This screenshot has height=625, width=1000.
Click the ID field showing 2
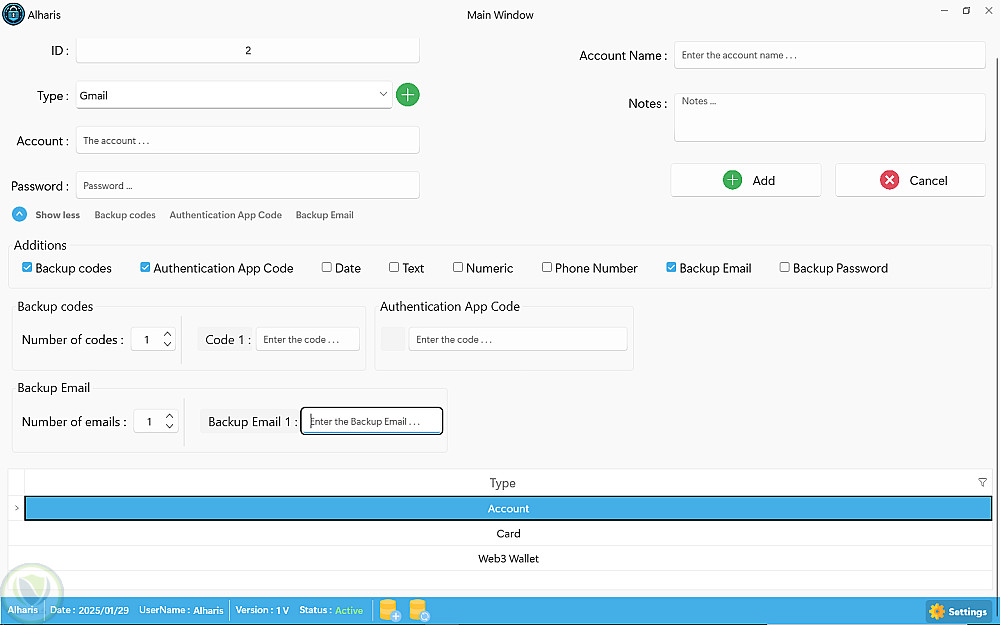click(247, 50)
